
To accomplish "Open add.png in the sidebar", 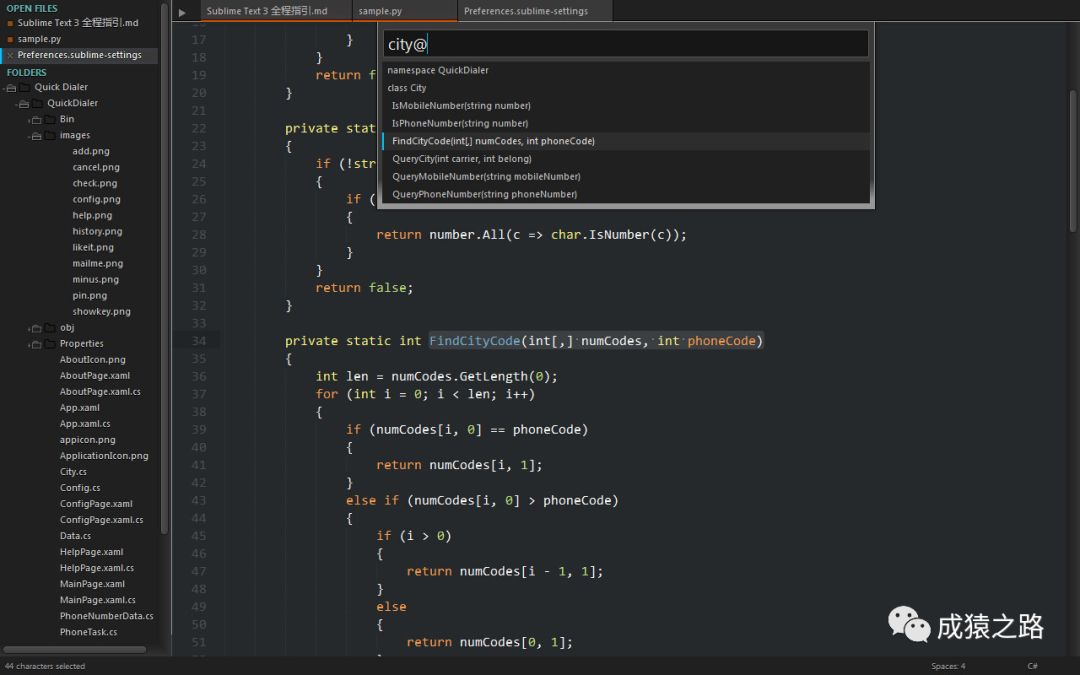I will [x=91, y=152].
